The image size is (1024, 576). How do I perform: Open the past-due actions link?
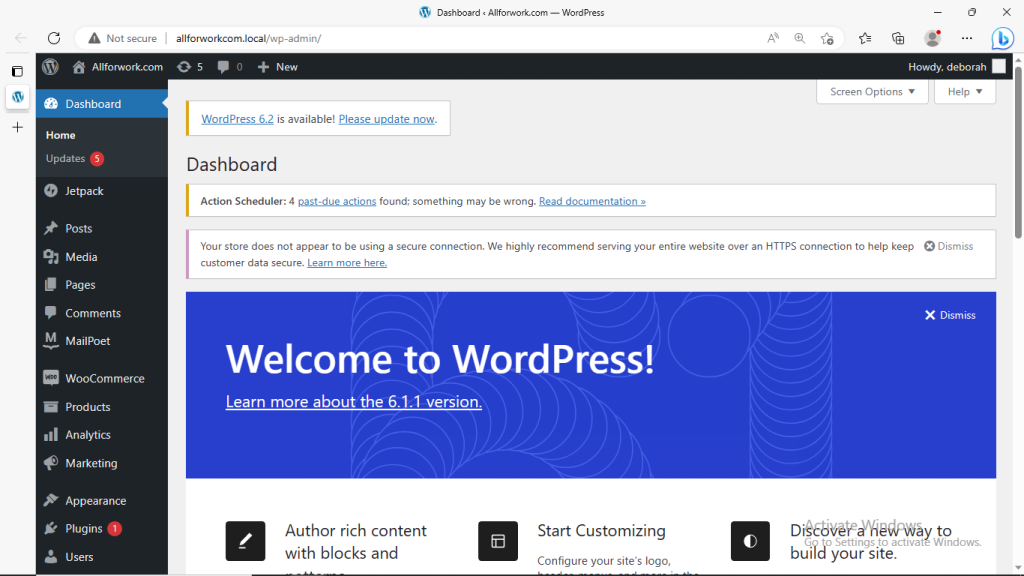point(337,201)
